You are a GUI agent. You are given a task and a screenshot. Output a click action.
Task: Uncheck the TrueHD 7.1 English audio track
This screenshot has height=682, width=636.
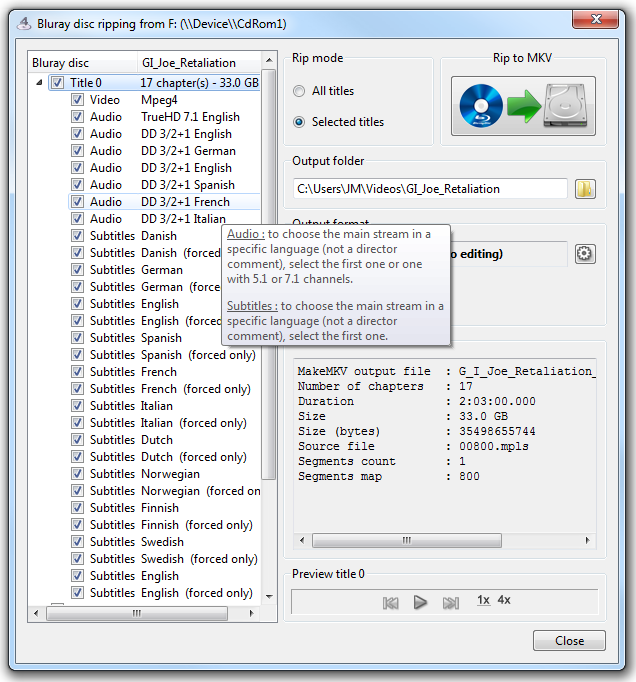click(77, 117)
